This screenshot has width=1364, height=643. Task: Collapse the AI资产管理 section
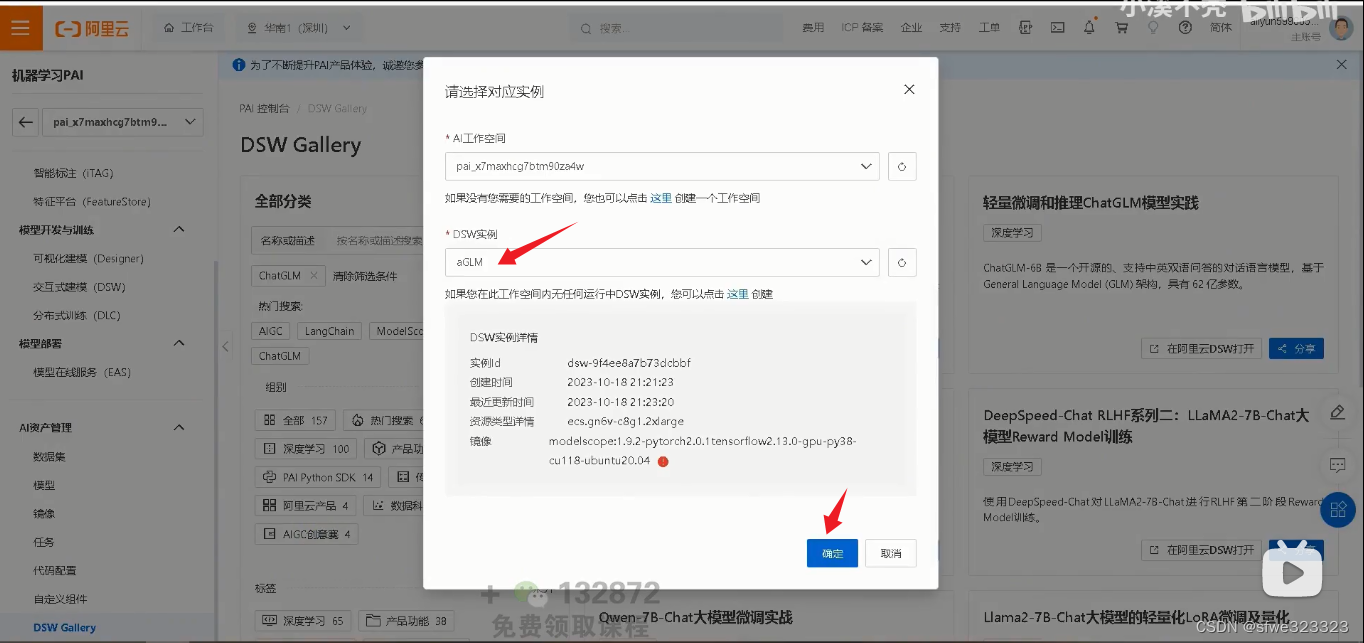tap(179, 427)
